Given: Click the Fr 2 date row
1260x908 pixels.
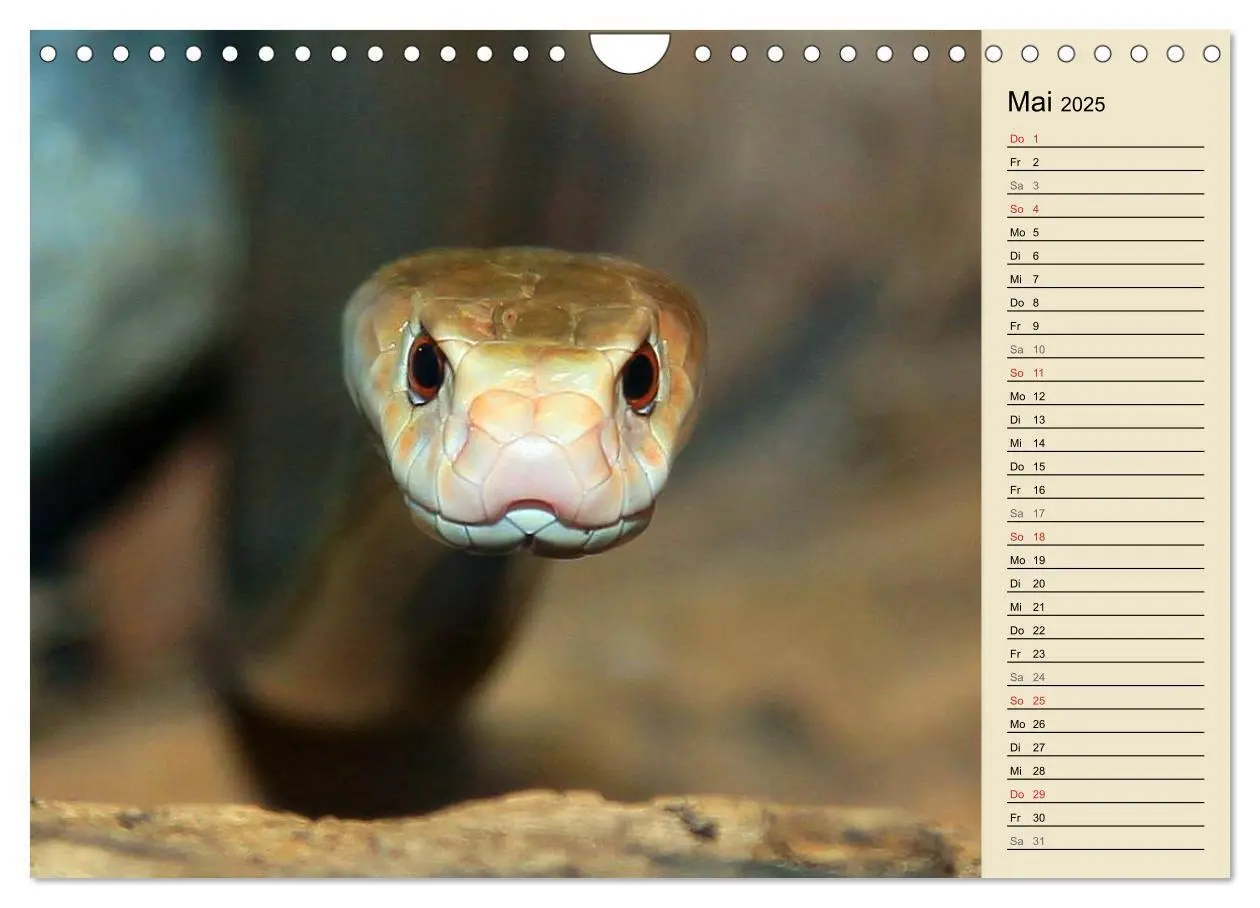Looking at the screenshot, I should coord(1105,162).
